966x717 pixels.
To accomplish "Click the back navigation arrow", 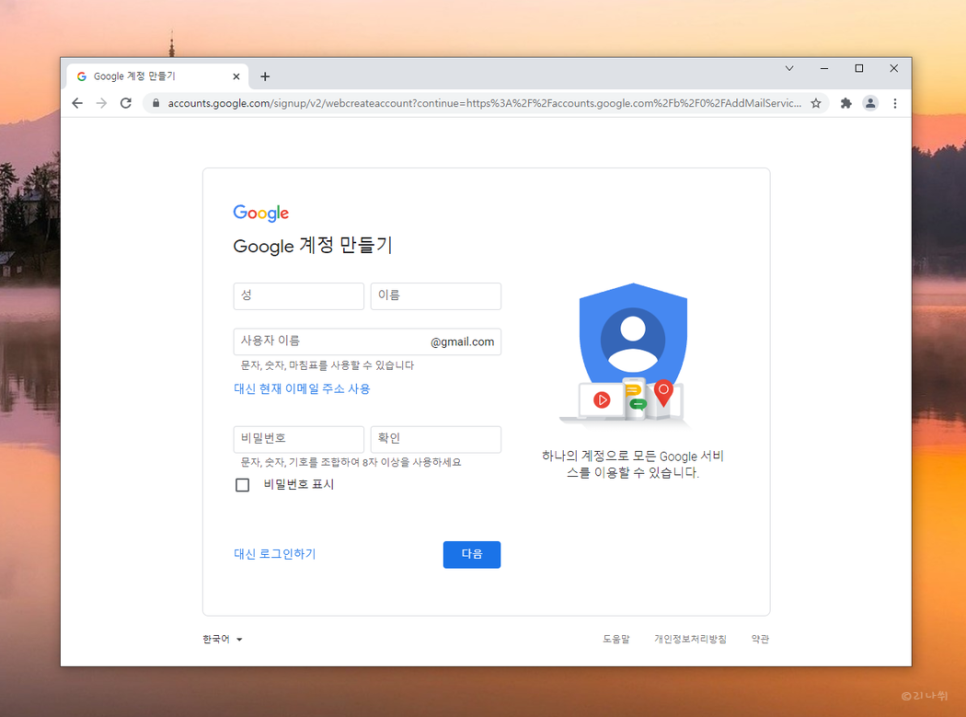I will pyautogui.click(x=77, y=103).
